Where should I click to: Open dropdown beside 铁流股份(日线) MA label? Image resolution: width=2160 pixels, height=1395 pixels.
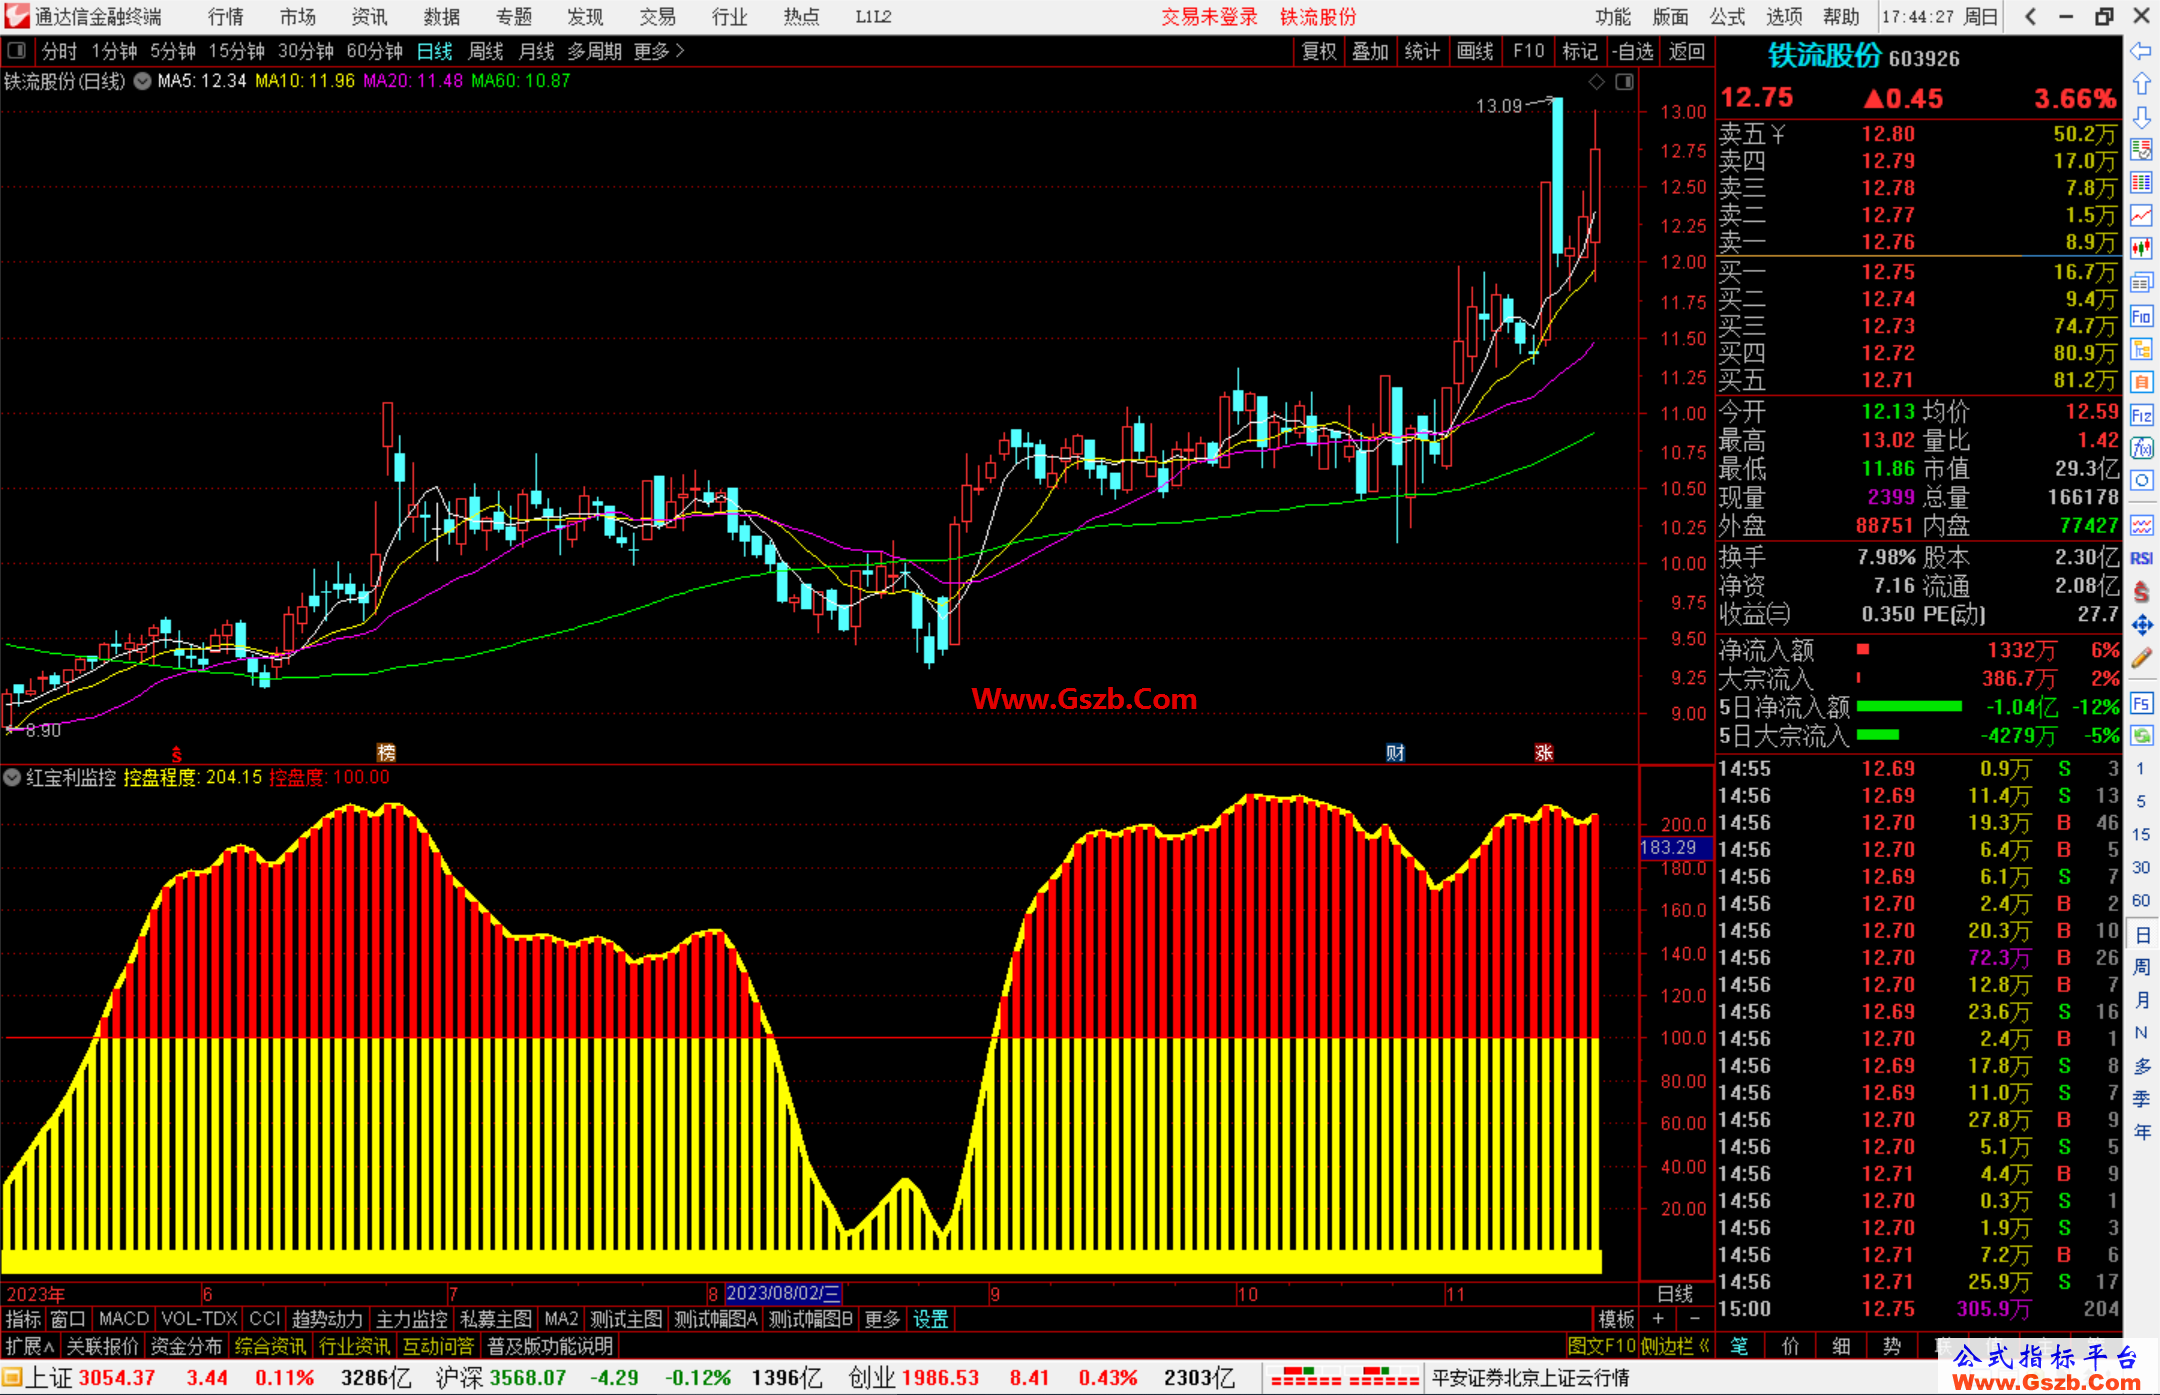click(143, 81)
